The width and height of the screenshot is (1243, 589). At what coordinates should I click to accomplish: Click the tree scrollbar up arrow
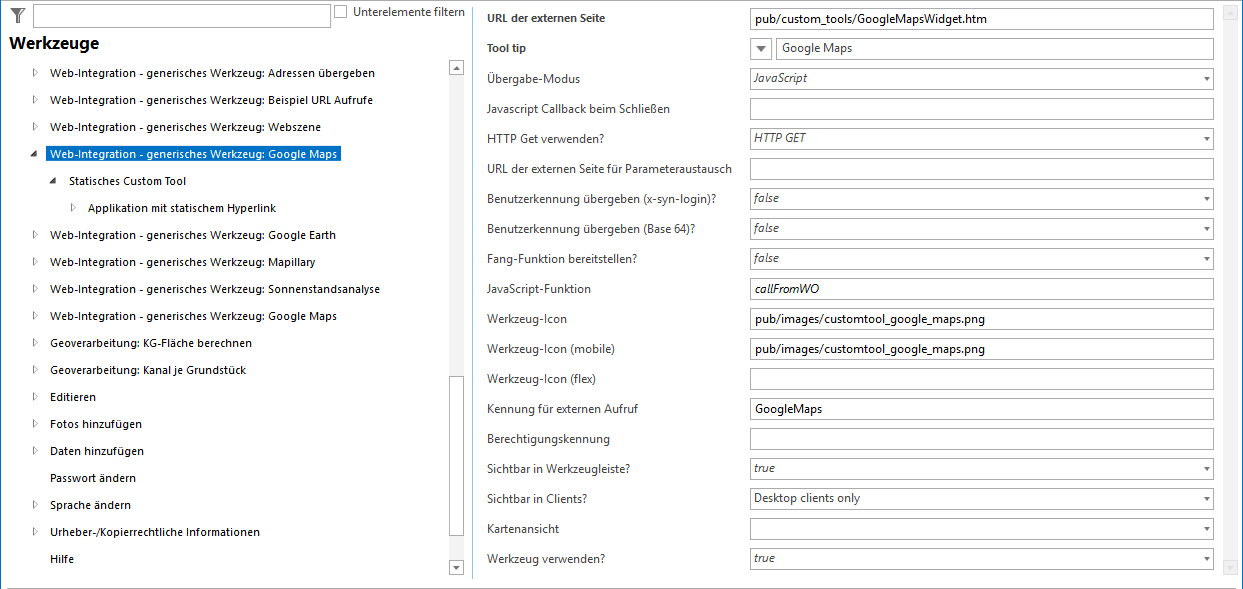tap(459, 68)
